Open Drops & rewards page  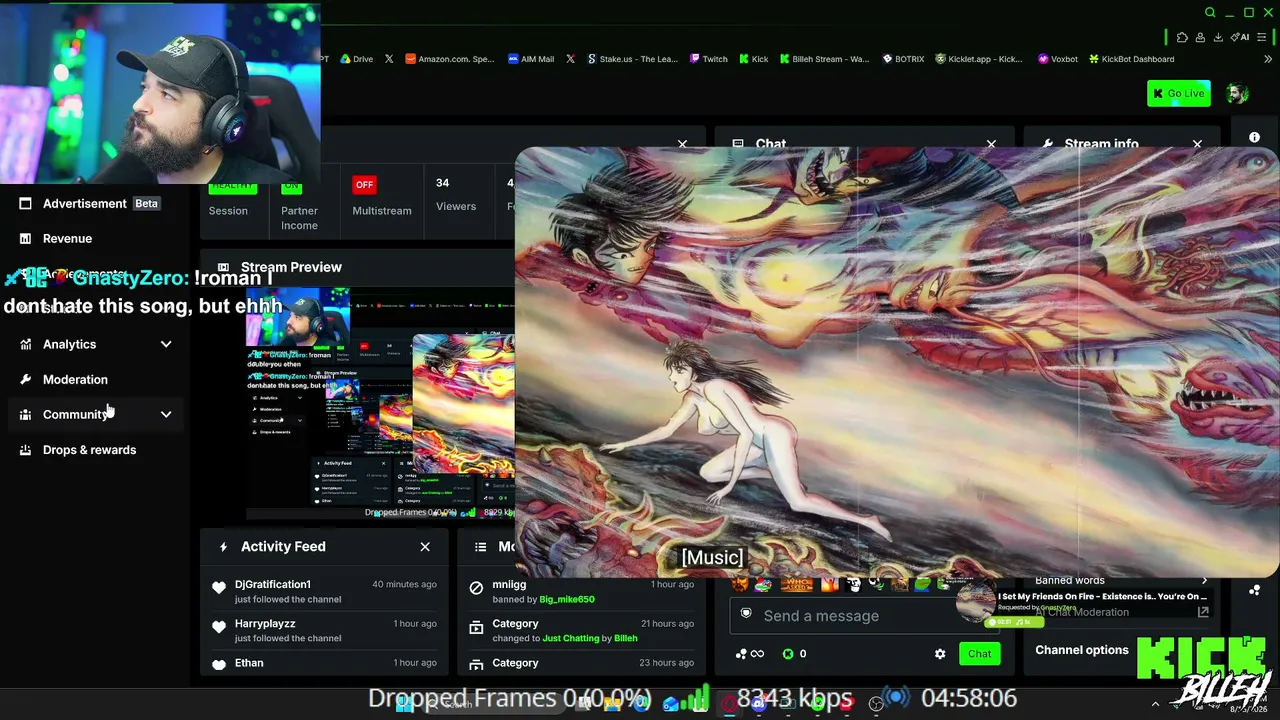(x=89, y=450)
